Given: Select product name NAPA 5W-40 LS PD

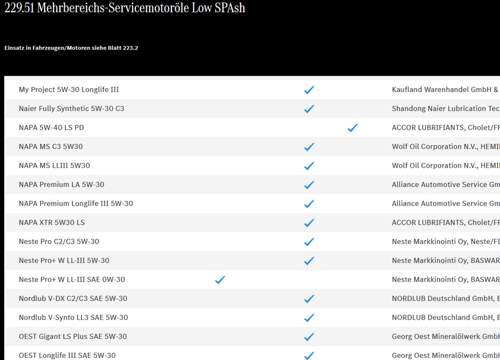Looking at the screenshot, I should 51,127.
